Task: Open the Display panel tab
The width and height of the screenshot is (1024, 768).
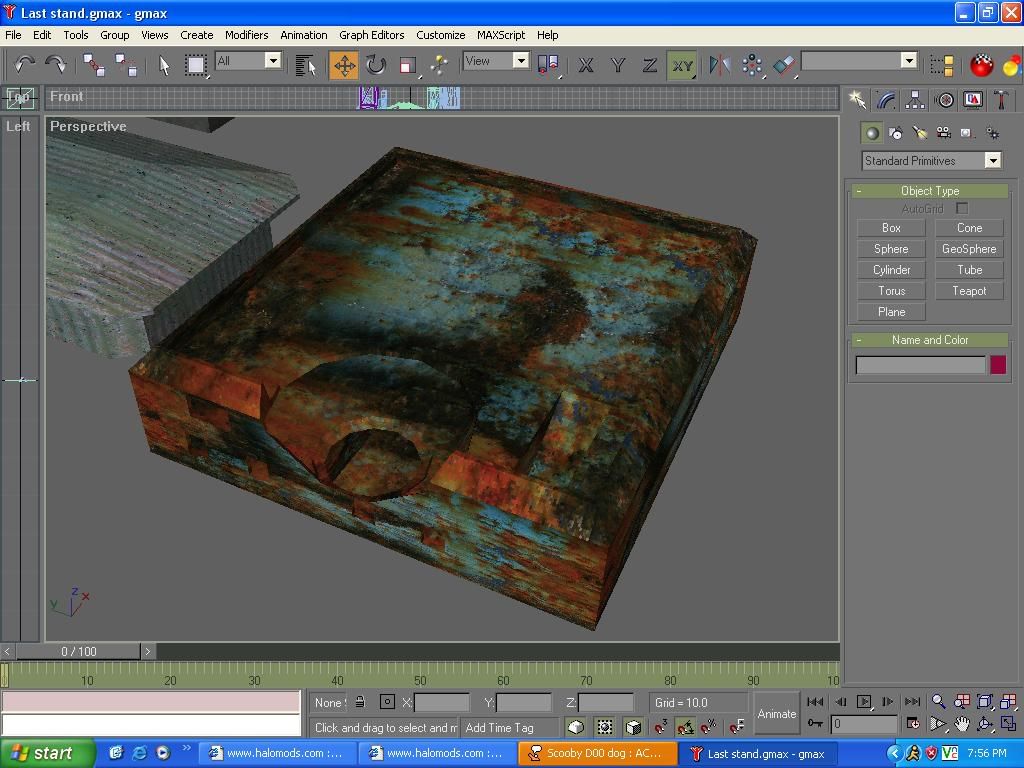Action: 973,99
